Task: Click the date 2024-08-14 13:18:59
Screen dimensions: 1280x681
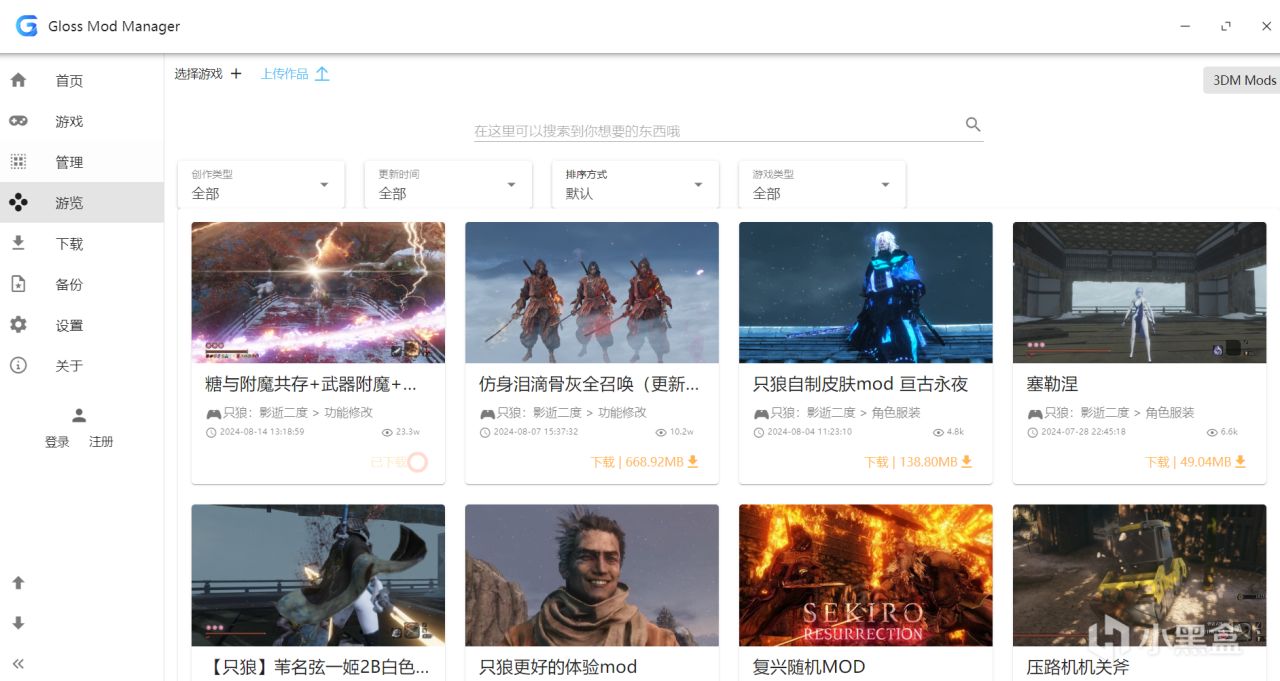Action: 261,432
